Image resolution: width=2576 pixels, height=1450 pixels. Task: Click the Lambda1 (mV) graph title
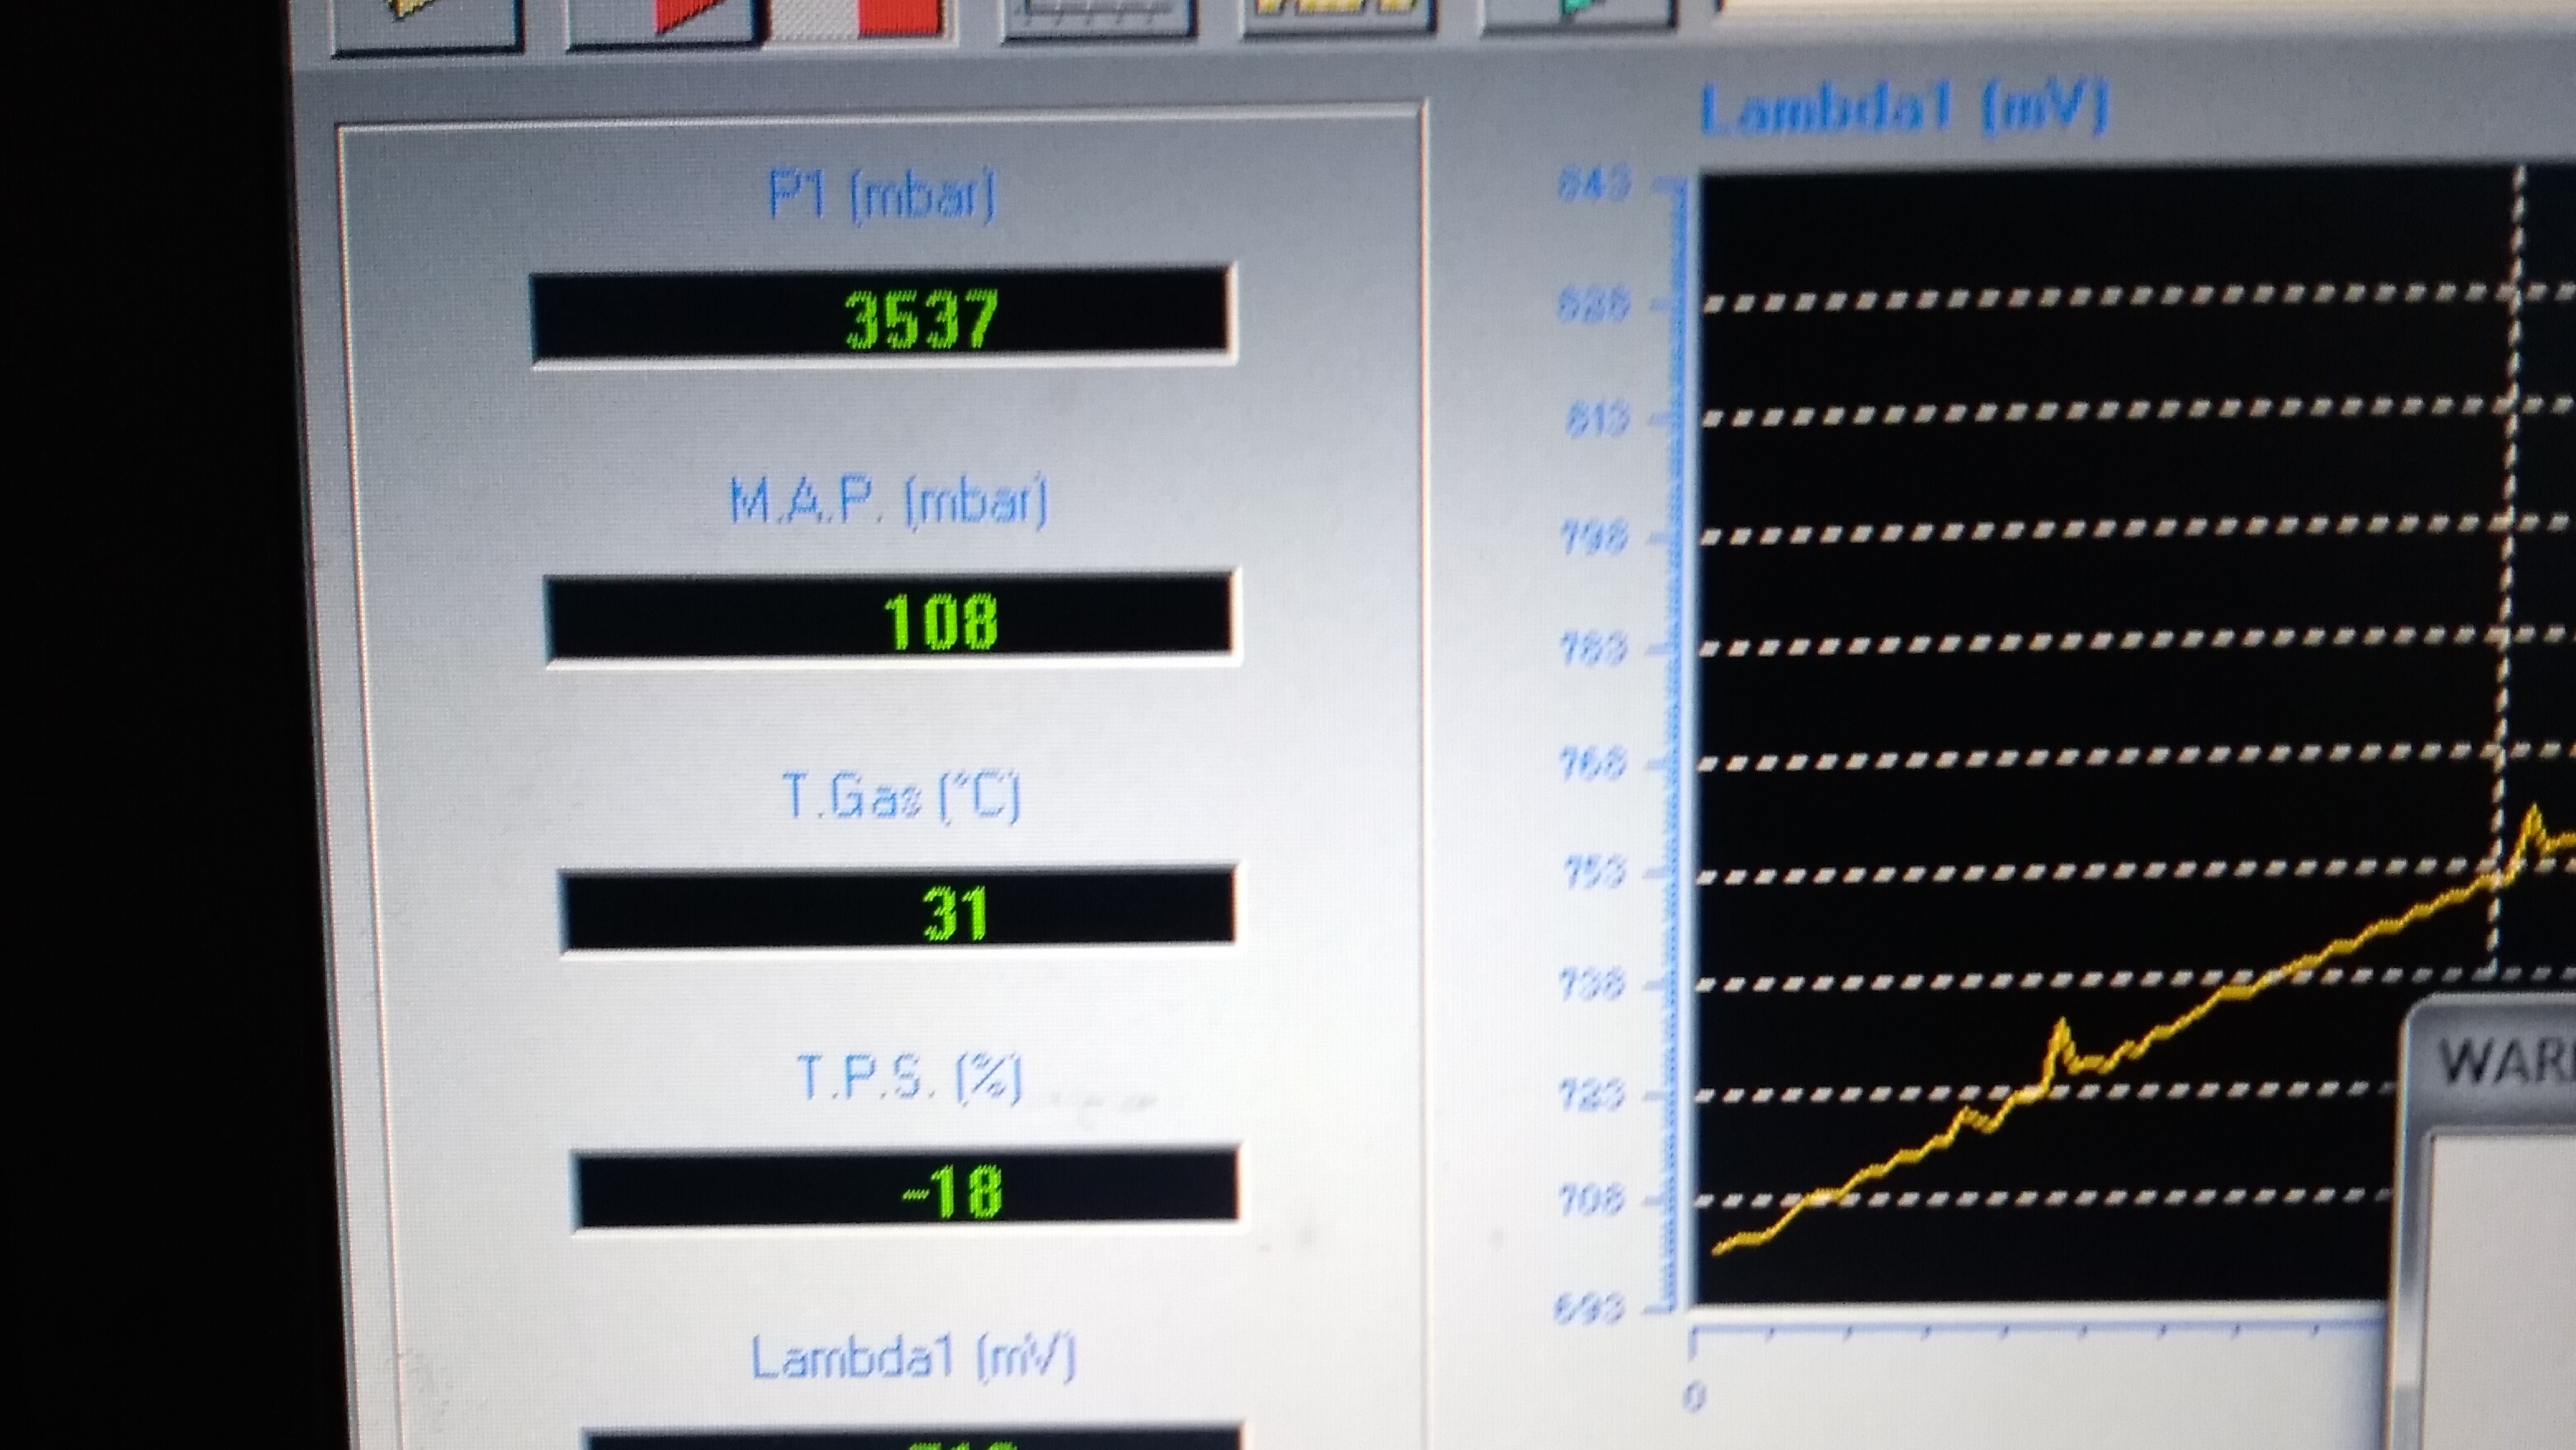click(1905, 109)
